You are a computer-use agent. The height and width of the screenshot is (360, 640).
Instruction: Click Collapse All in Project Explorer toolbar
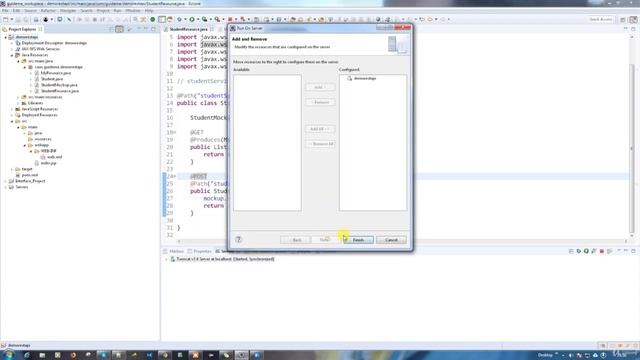point(111,29)
